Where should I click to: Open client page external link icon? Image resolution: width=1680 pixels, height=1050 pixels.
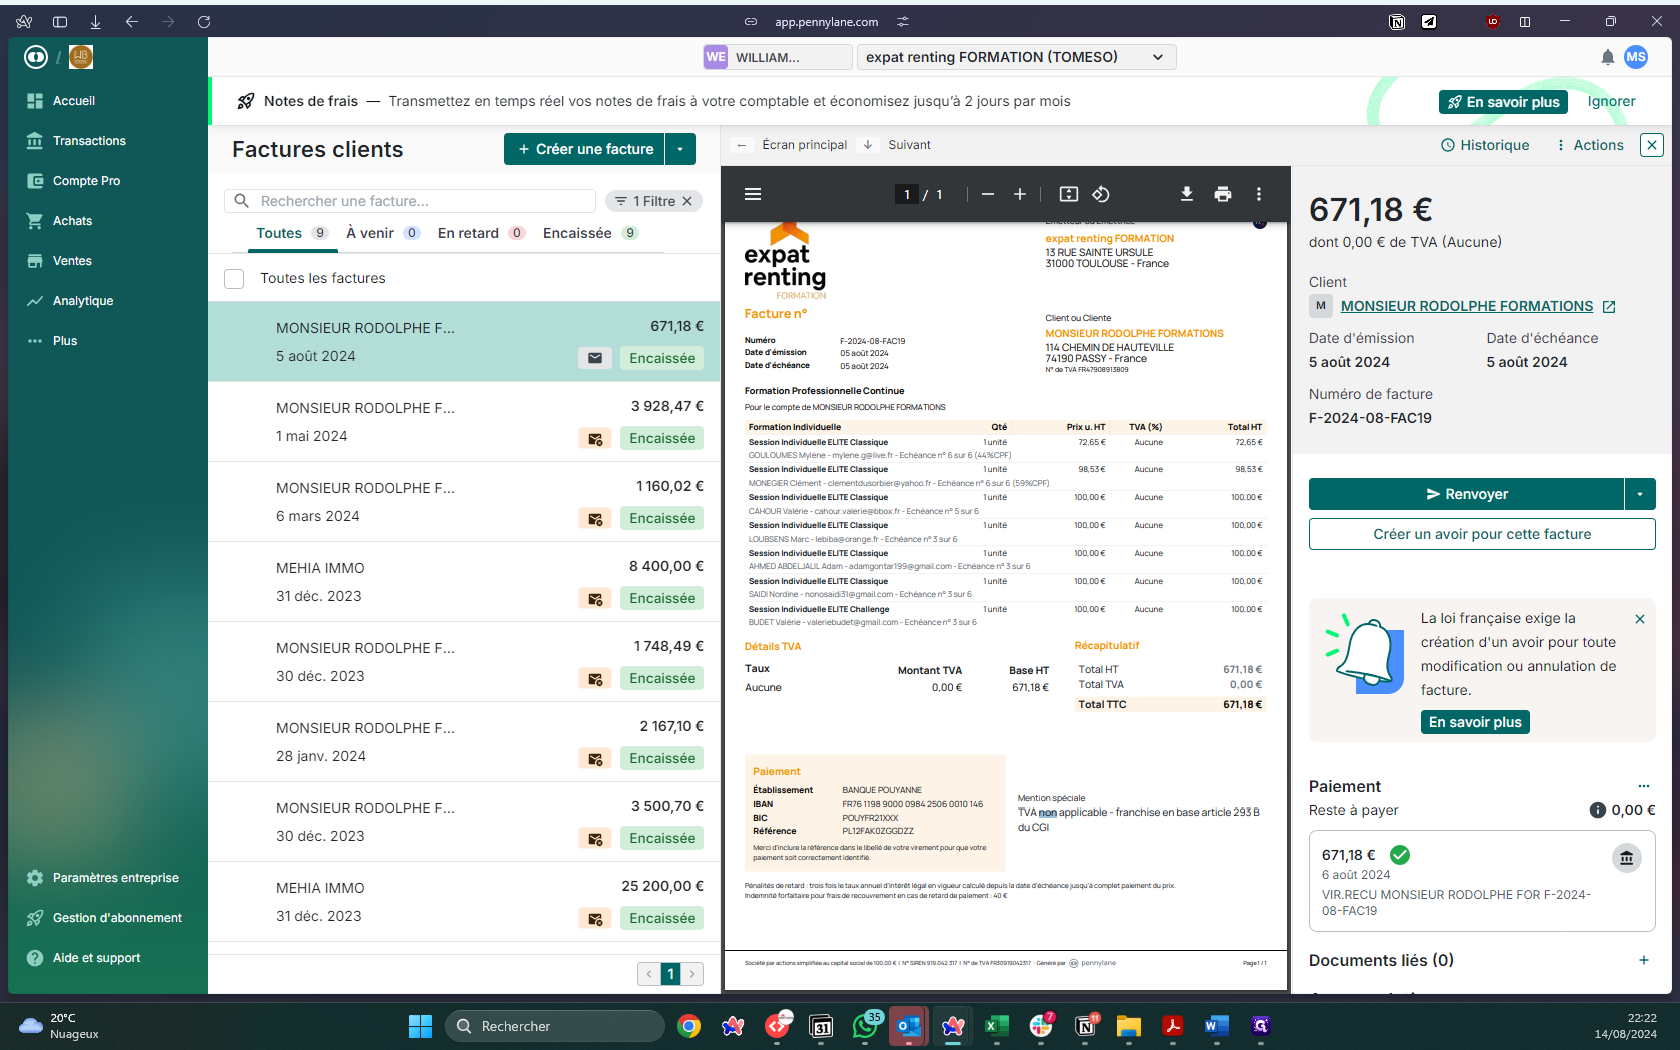(1609, 307)
